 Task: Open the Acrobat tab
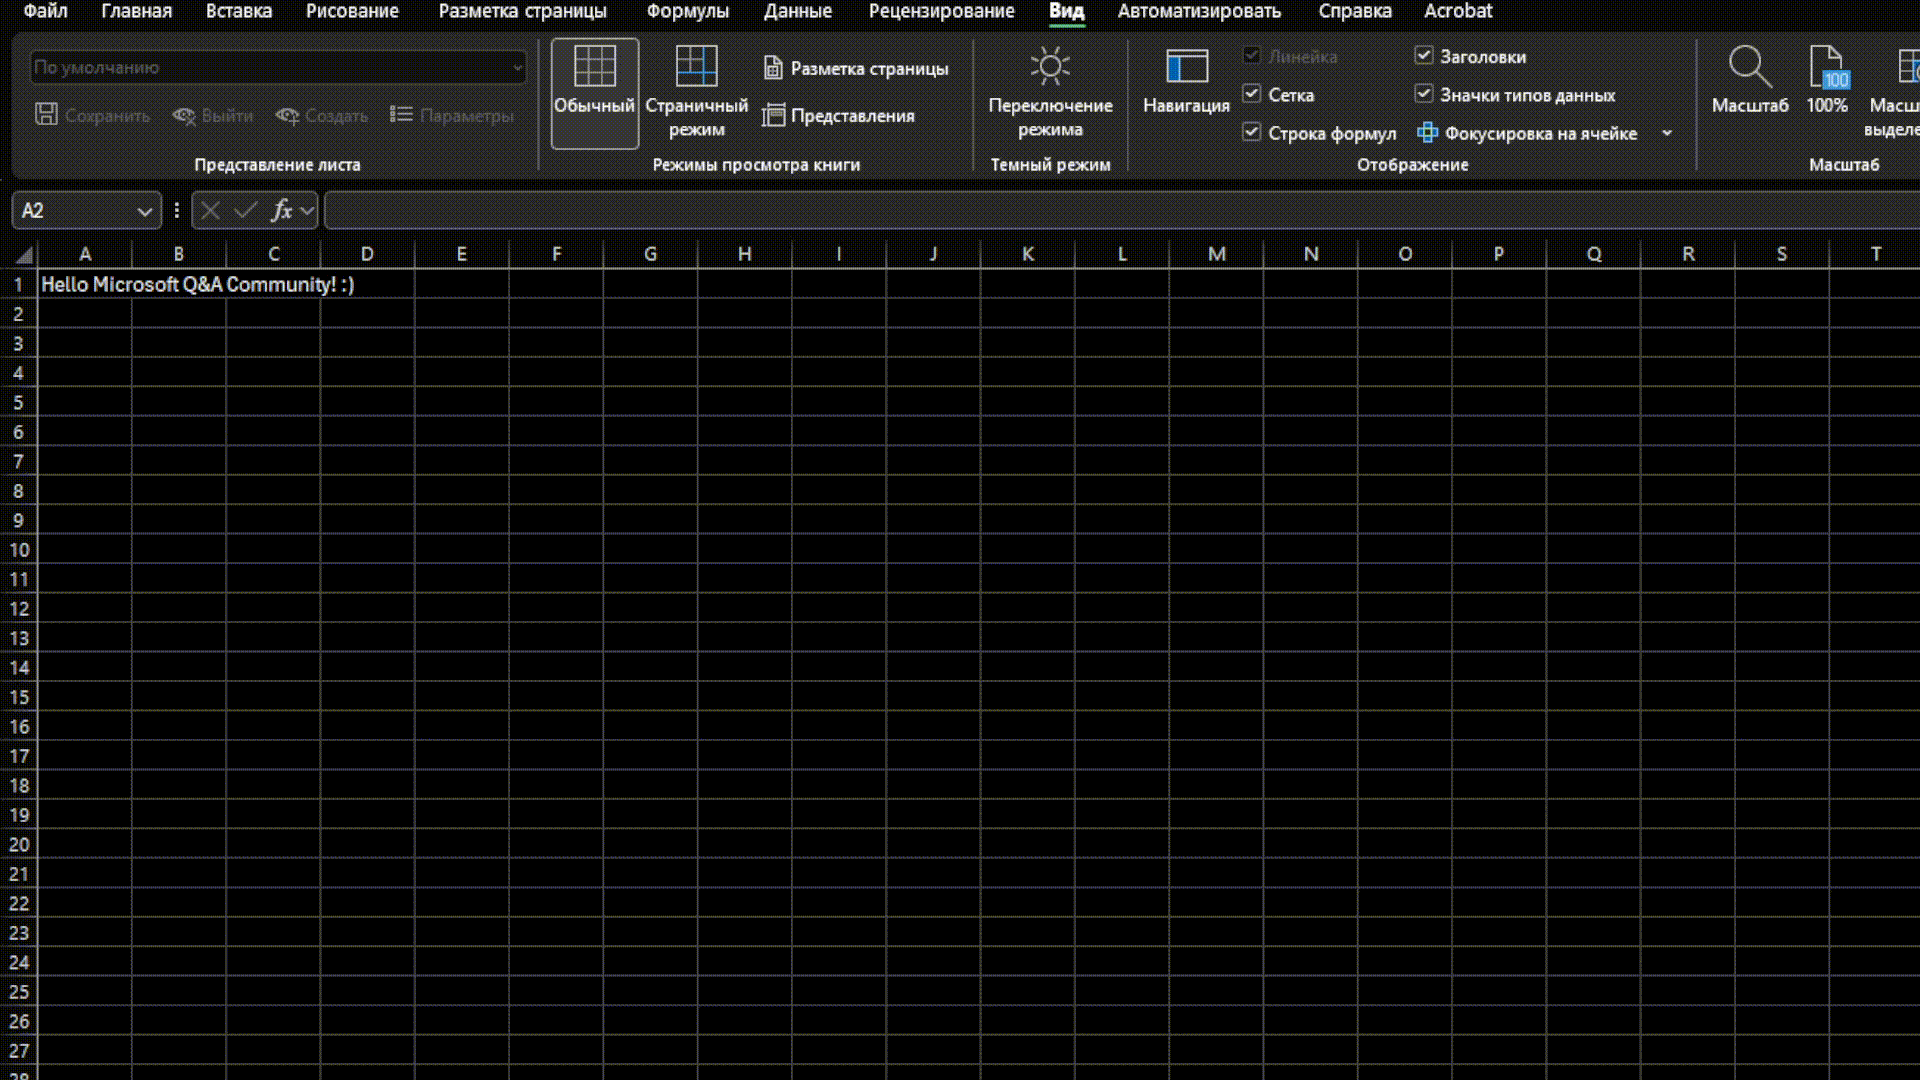[x=1458, y=11]
